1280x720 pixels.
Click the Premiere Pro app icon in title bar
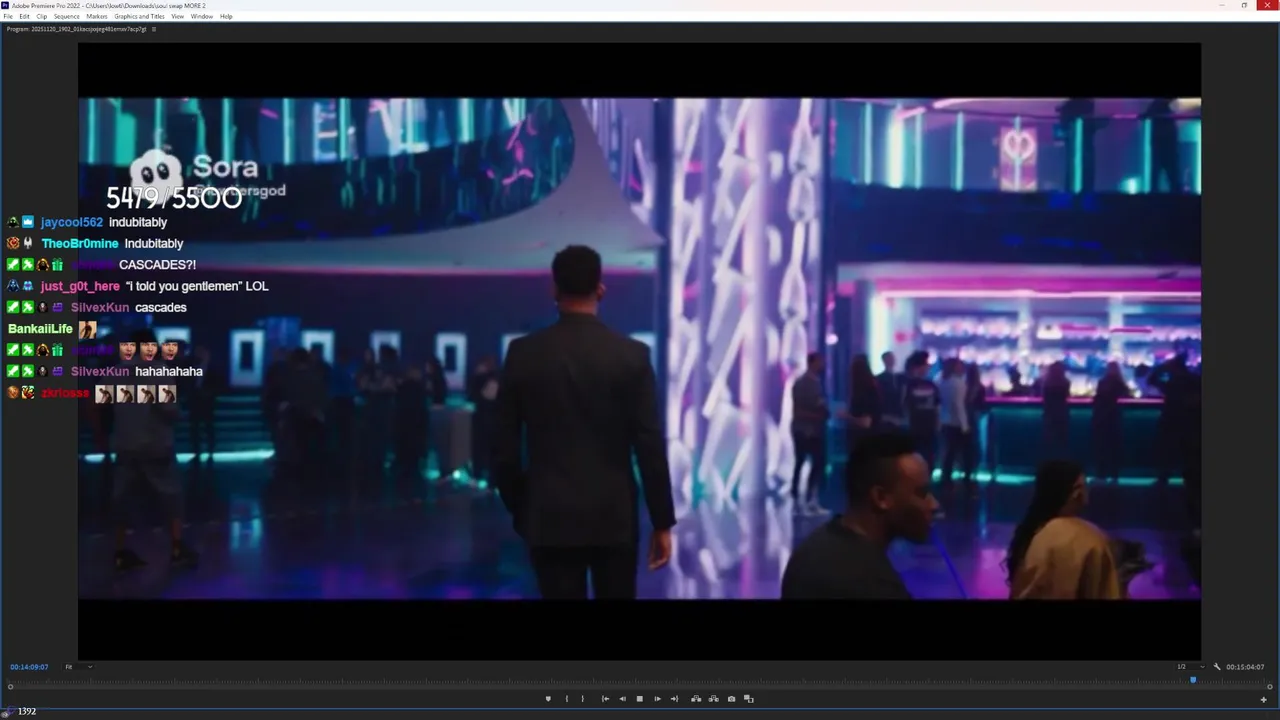[5, 5]
